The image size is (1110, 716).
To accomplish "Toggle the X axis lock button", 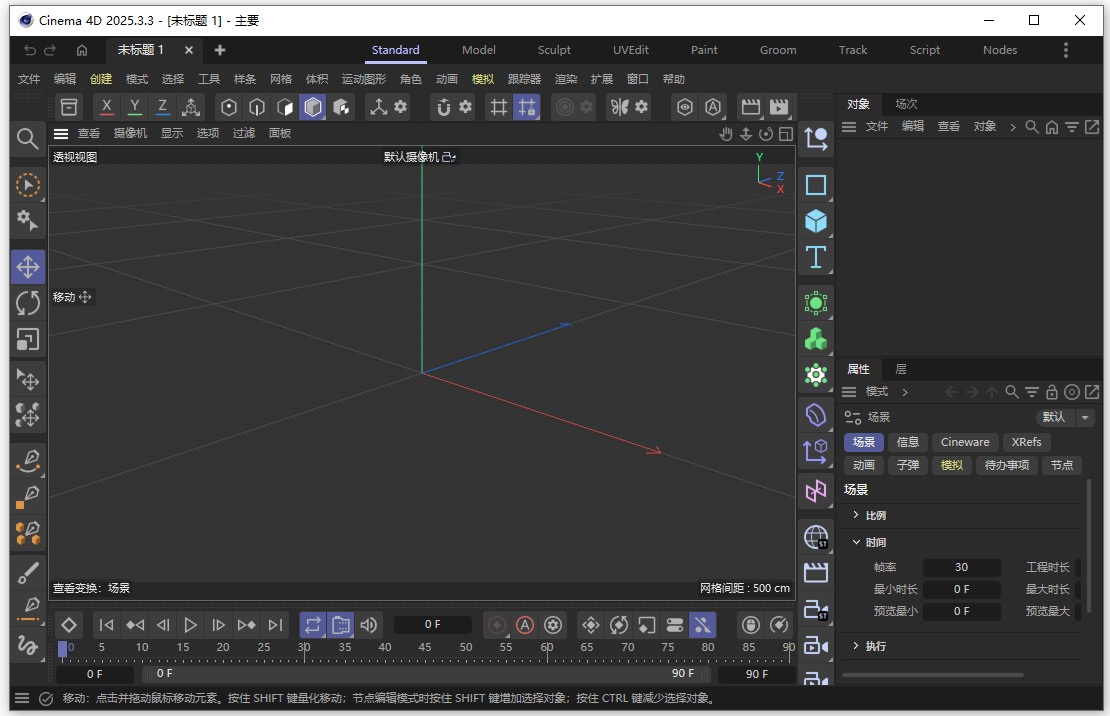I will [x=105, y=107].
